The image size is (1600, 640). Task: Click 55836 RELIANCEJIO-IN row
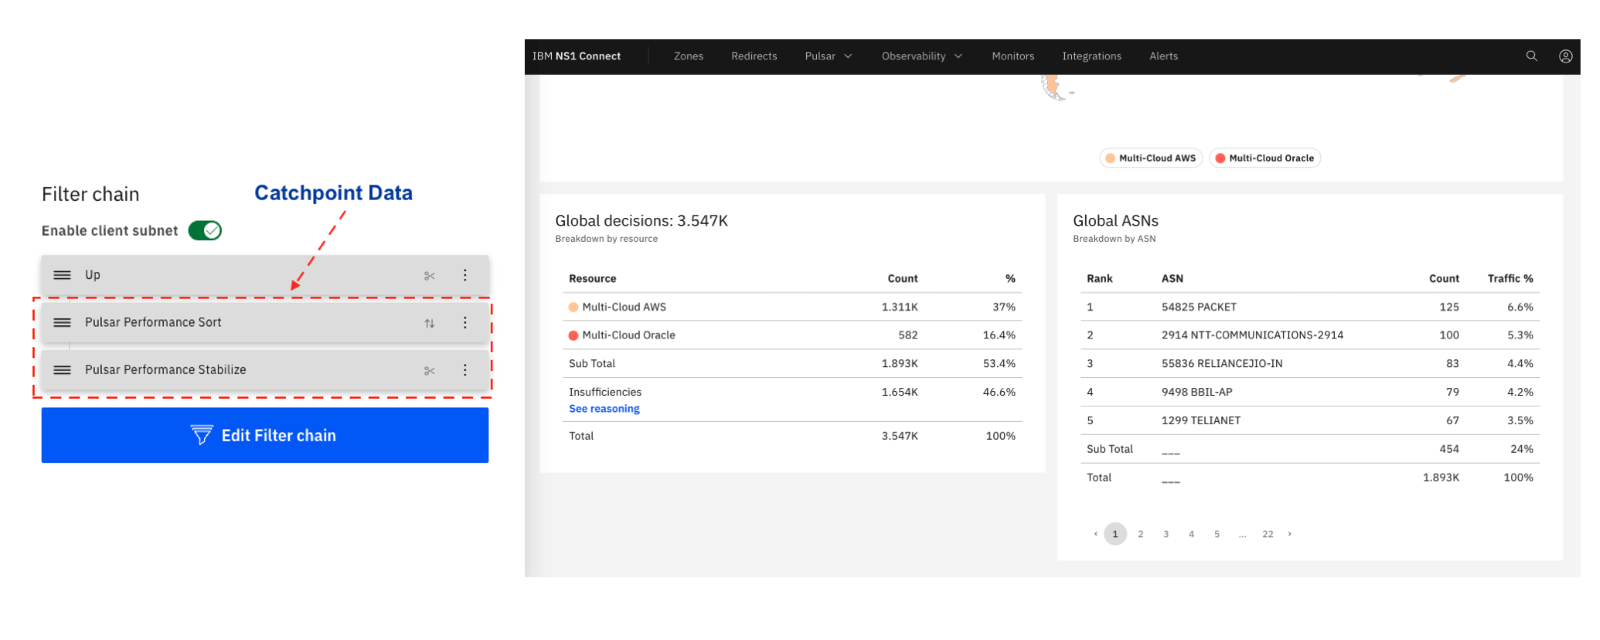[1310, 364]
